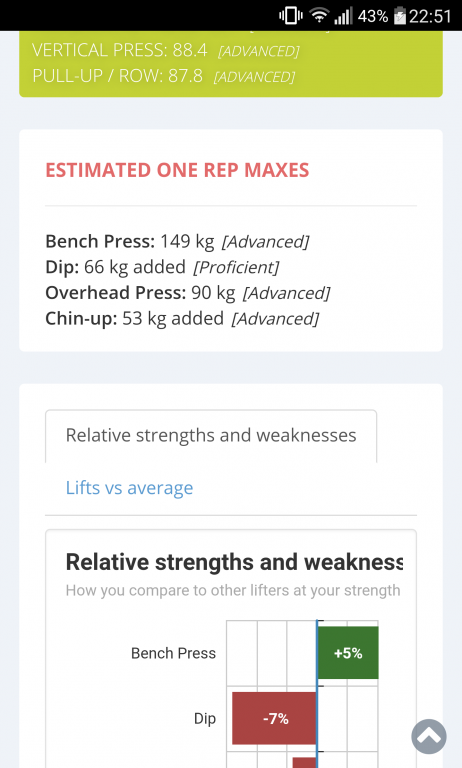Tap the Bench Press chart axis label
Image resolution: width=462 pixels, height=768 pixels.
point(173,653)
